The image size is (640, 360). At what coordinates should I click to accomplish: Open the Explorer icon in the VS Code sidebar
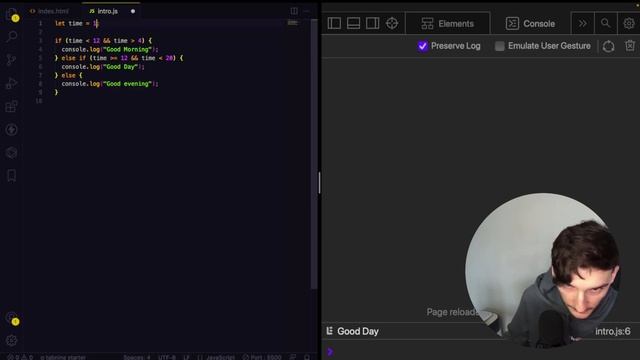pos(11,14)
